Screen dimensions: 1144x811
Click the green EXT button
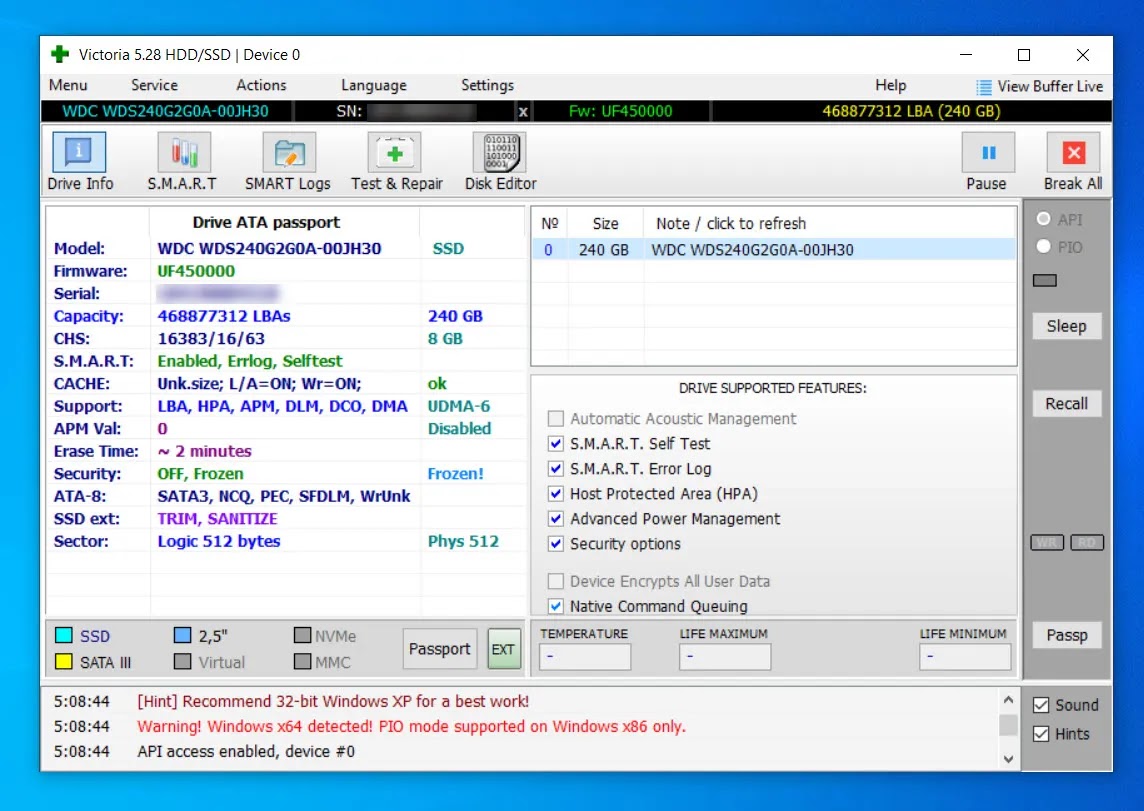pos(503,648)
